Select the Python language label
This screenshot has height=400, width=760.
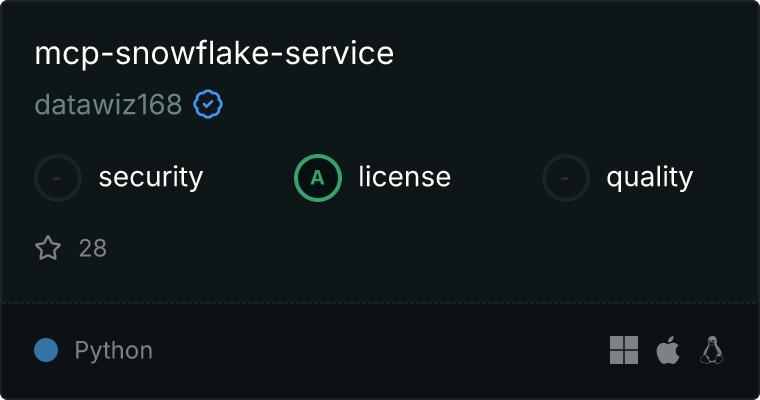114,351
